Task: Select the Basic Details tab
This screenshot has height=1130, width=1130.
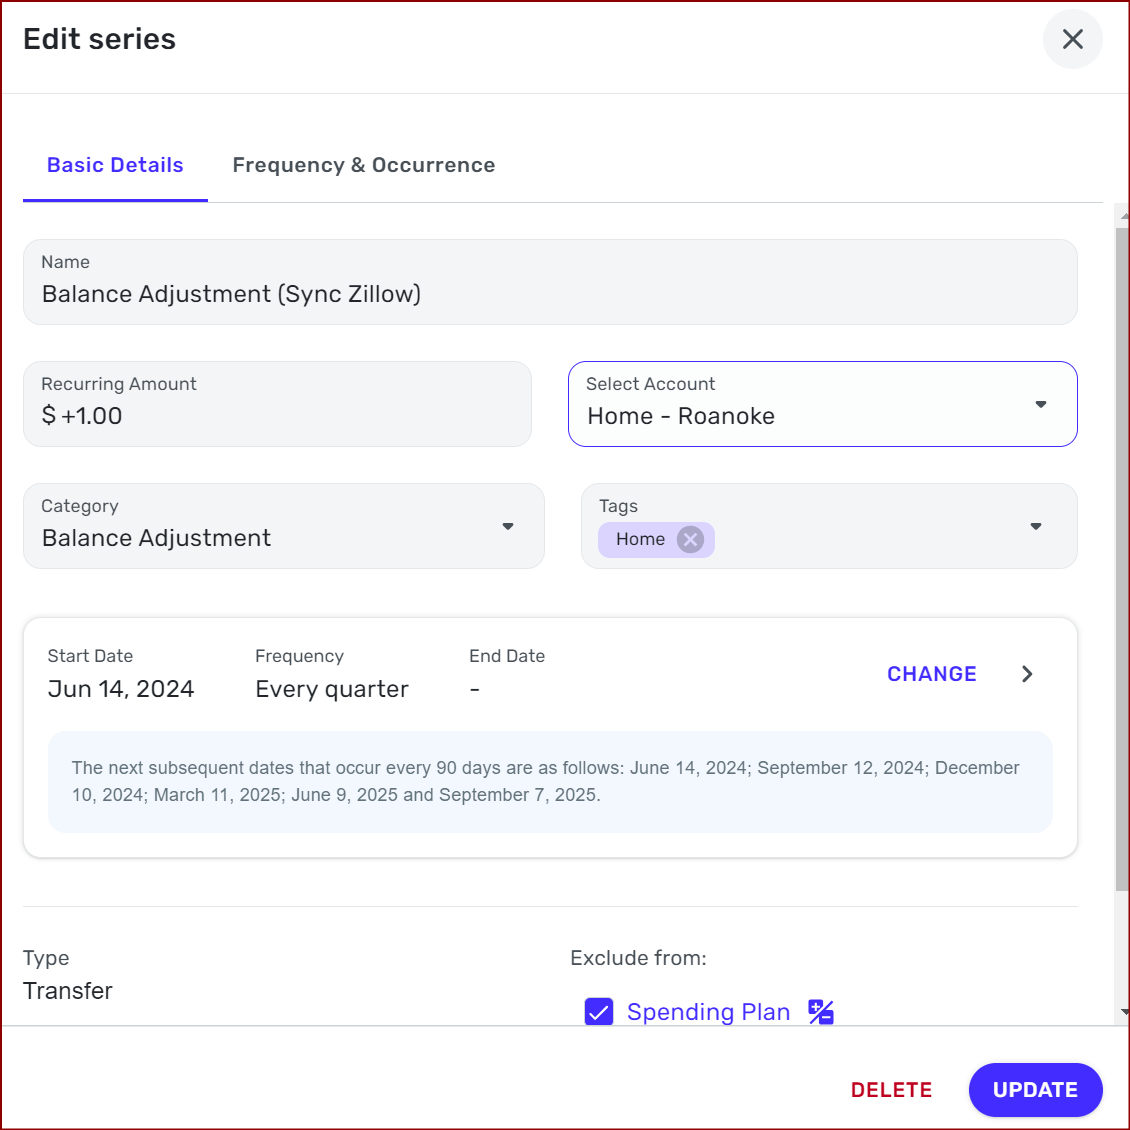Action: (115, 164)
